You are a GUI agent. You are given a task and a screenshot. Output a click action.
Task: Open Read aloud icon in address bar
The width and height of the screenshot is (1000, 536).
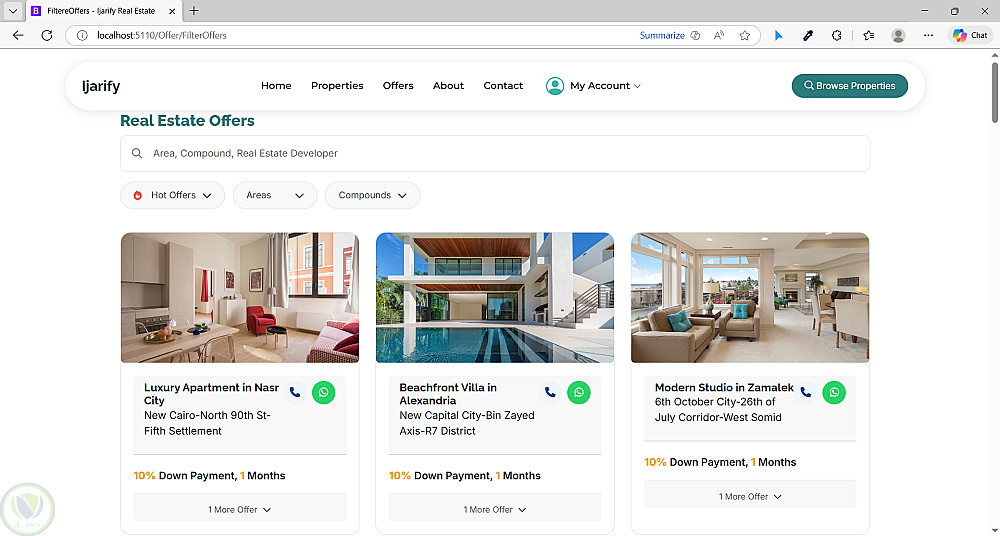tap(719, 35)
